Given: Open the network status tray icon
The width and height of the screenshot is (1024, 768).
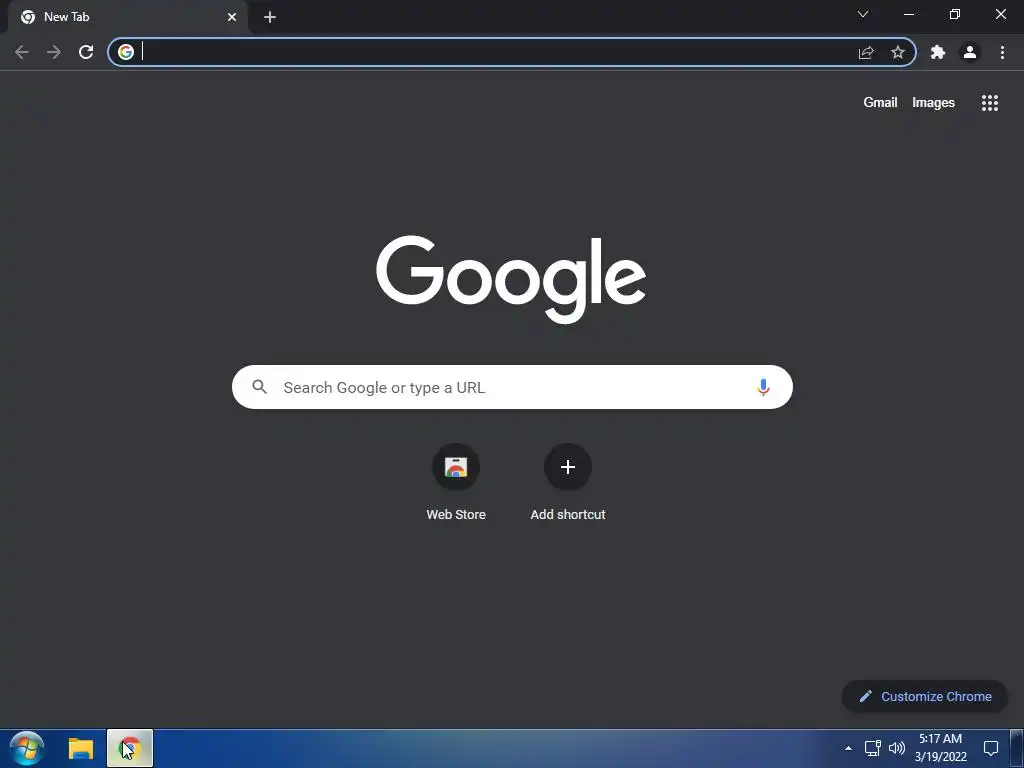Looking at the screenshot, I should pyautogui.click(x=872, y=748).
